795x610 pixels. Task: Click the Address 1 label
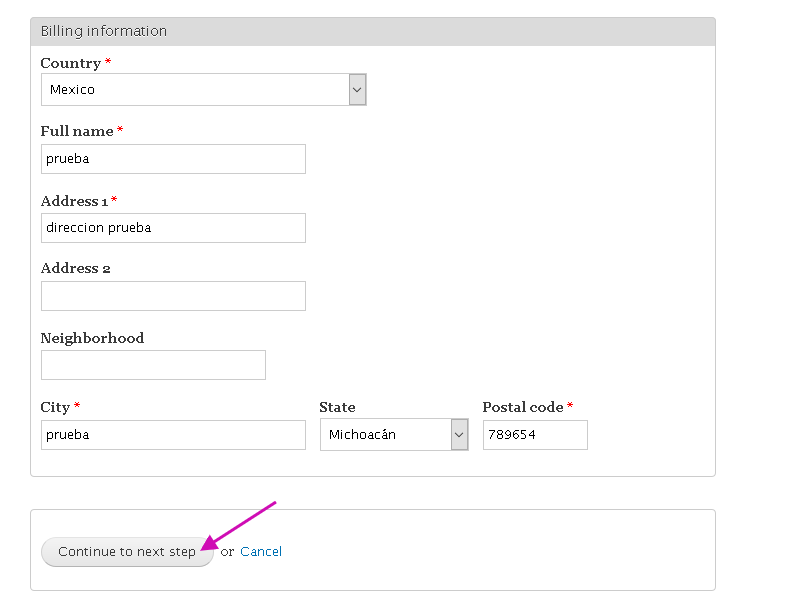(x=75, y=201)
